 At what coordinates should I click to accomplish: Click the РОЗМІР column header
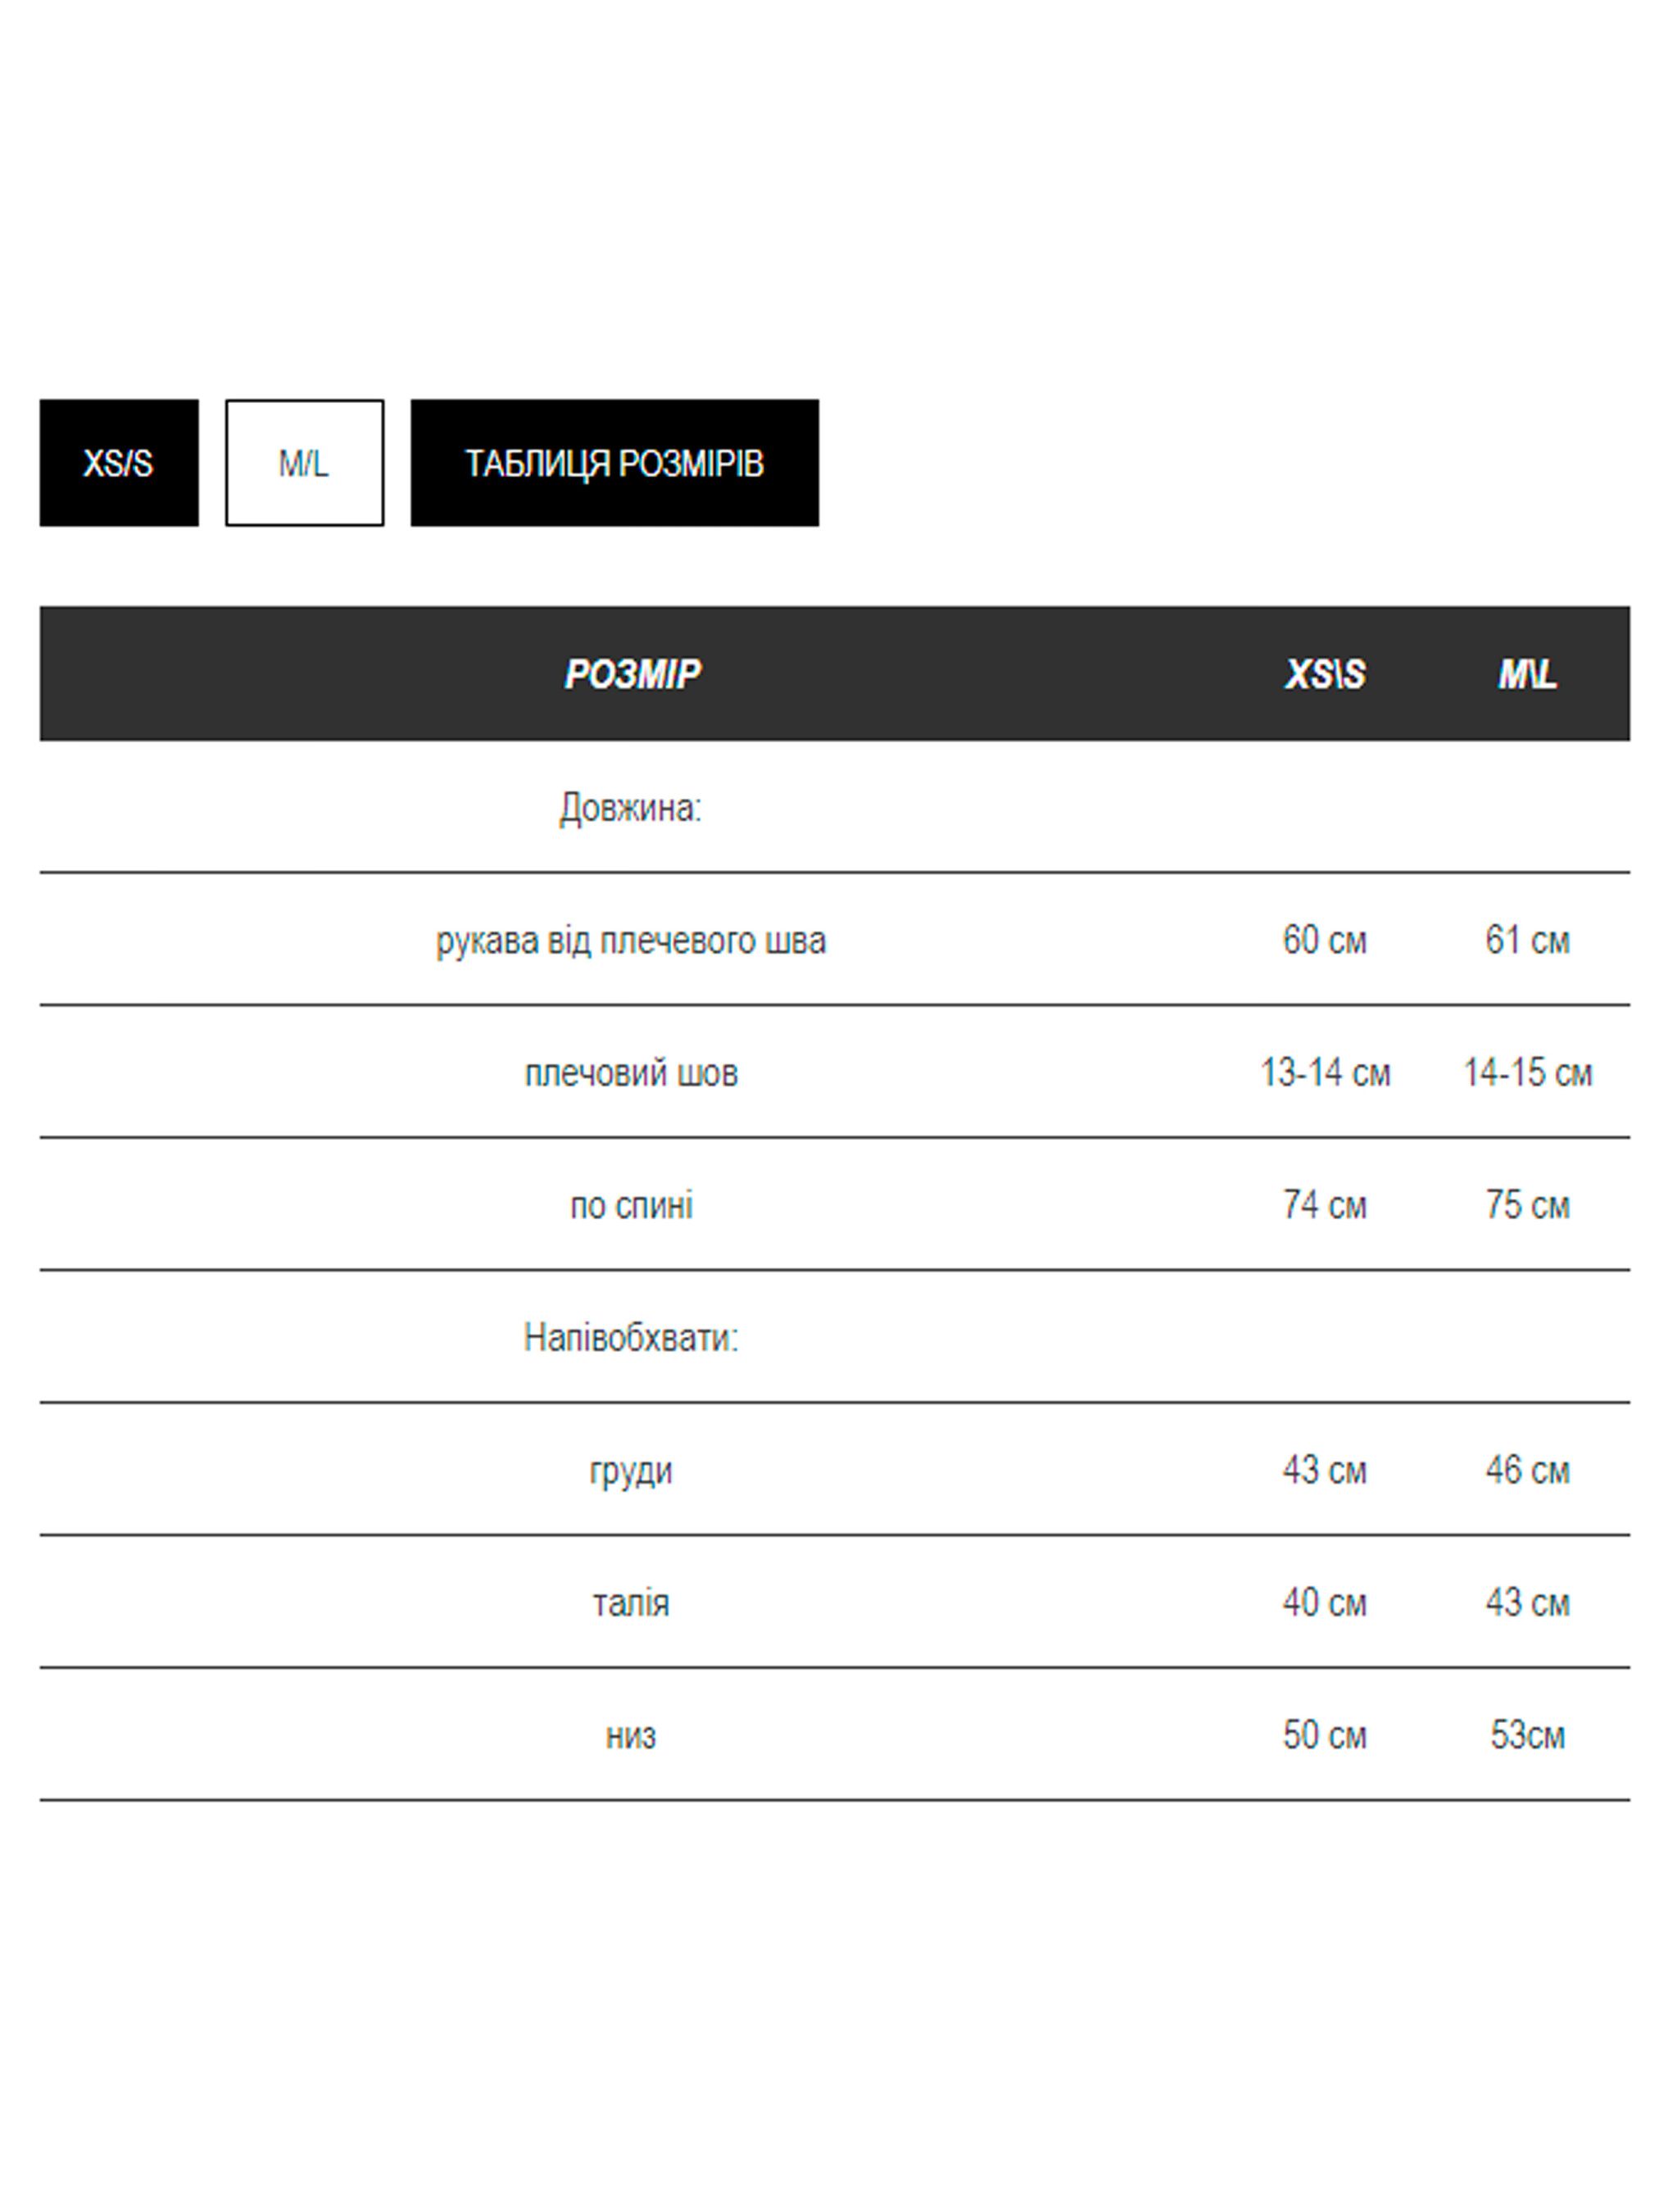click(x=632, y=674)
